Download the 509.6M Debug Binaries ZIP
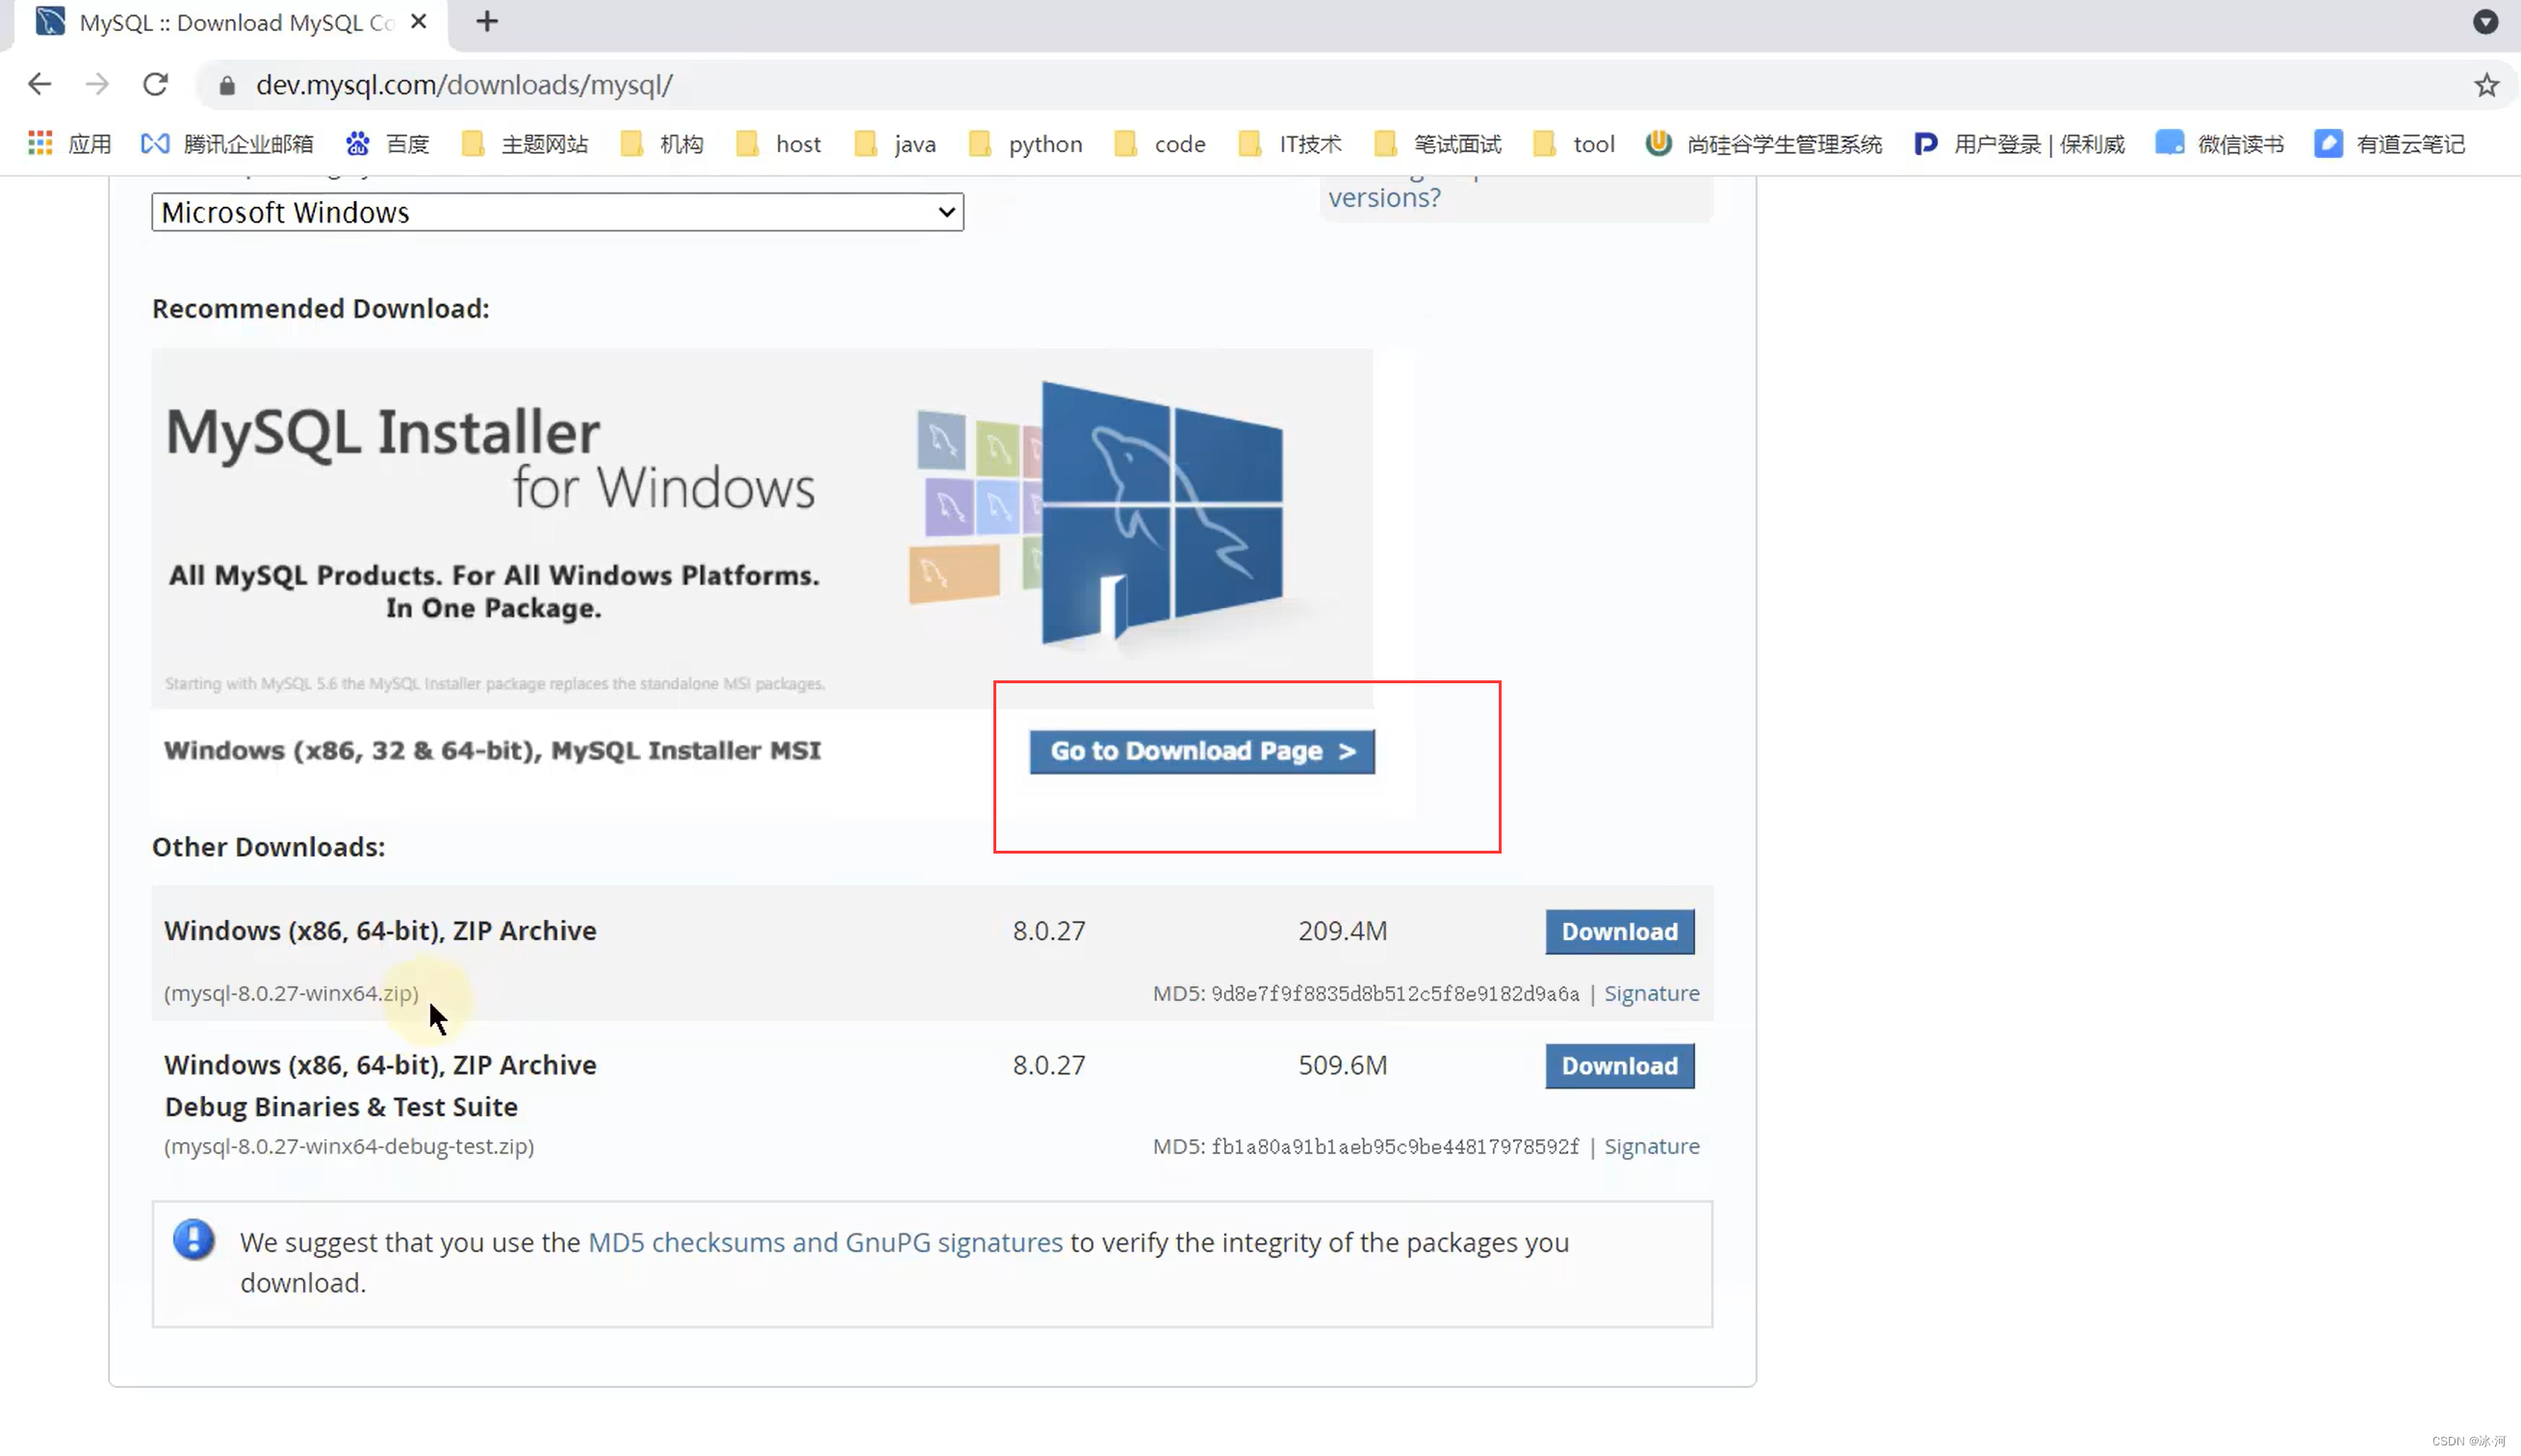The height and width of the screenshot is (1456, 2521). click(1619, 1066)
